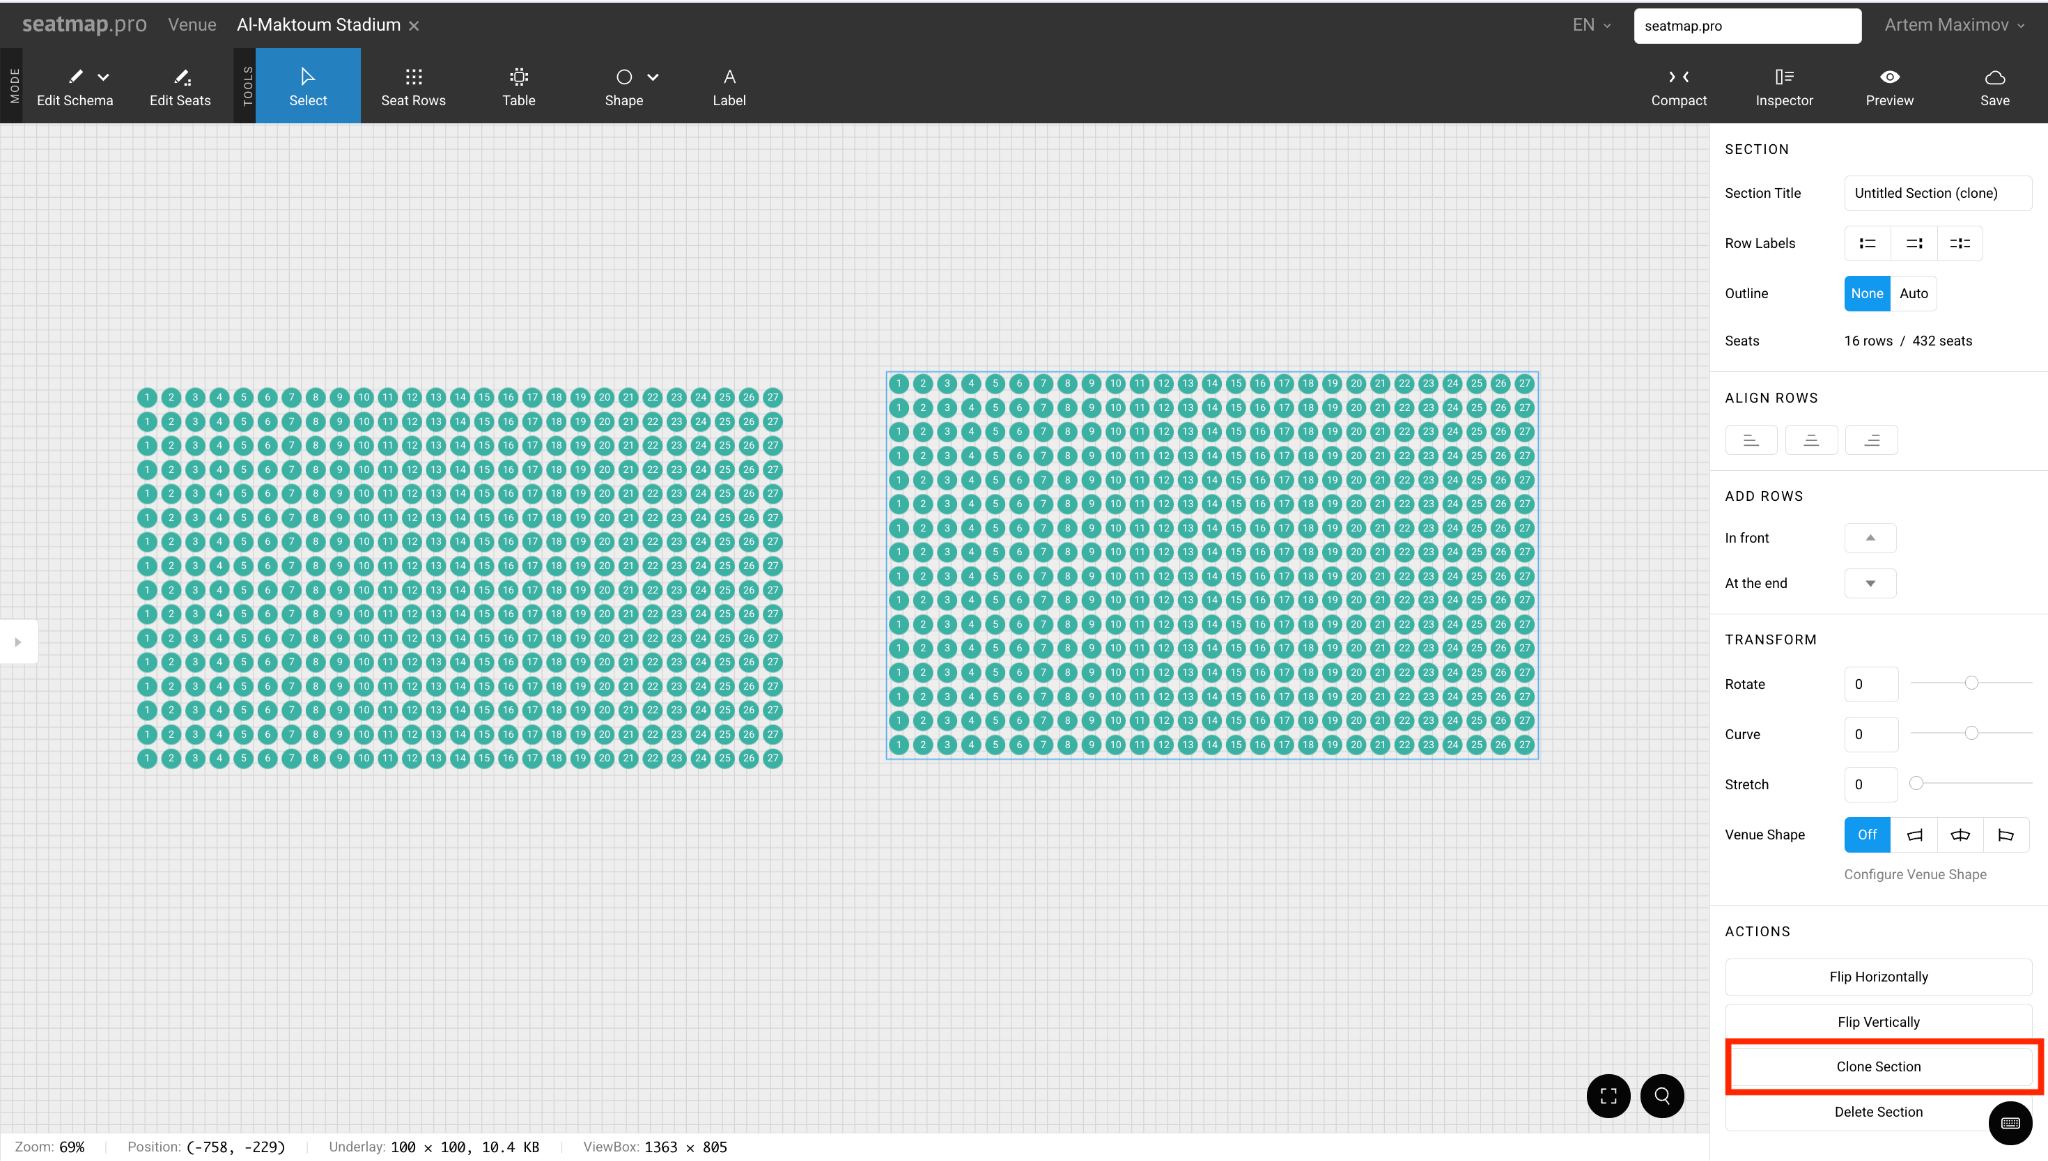Set Outline to None

pyautogui.click(x=1866, y=293)
